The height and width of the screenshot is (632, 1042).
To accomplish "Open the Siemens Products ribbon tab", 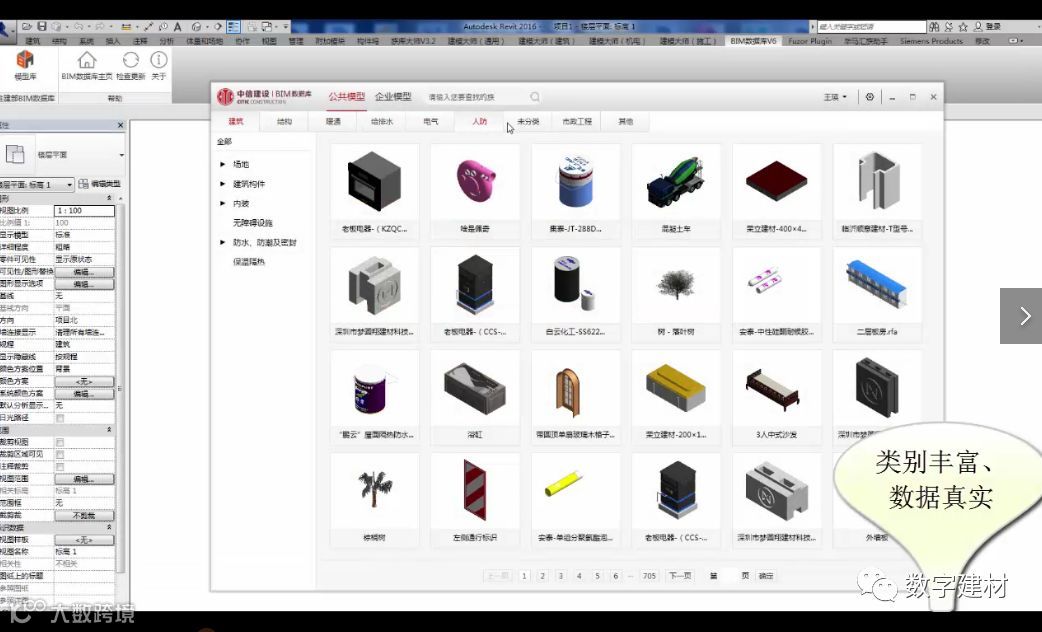I will click(931, 41).
